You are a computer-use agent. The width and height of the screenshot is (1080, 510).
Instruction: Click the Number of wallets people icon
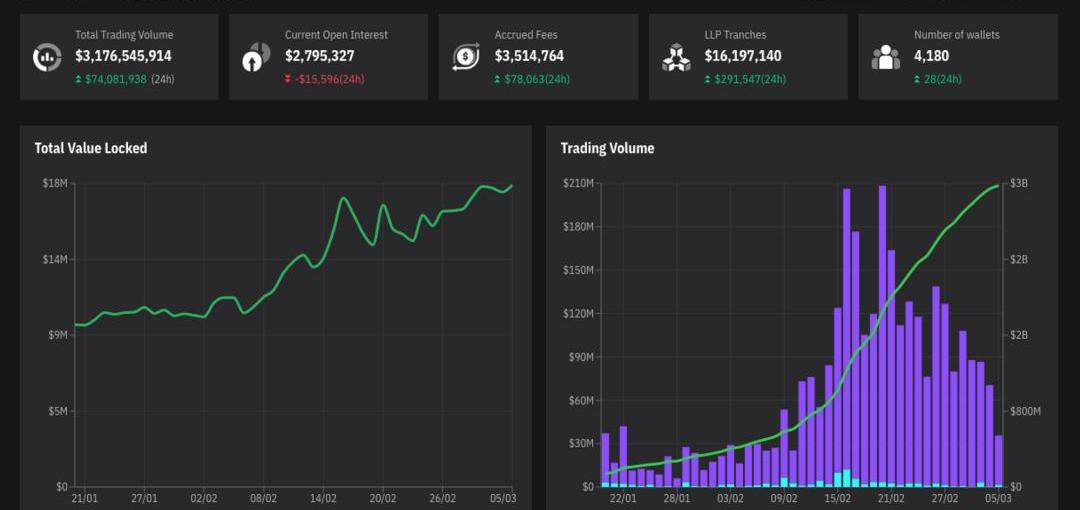coord(885,58)
